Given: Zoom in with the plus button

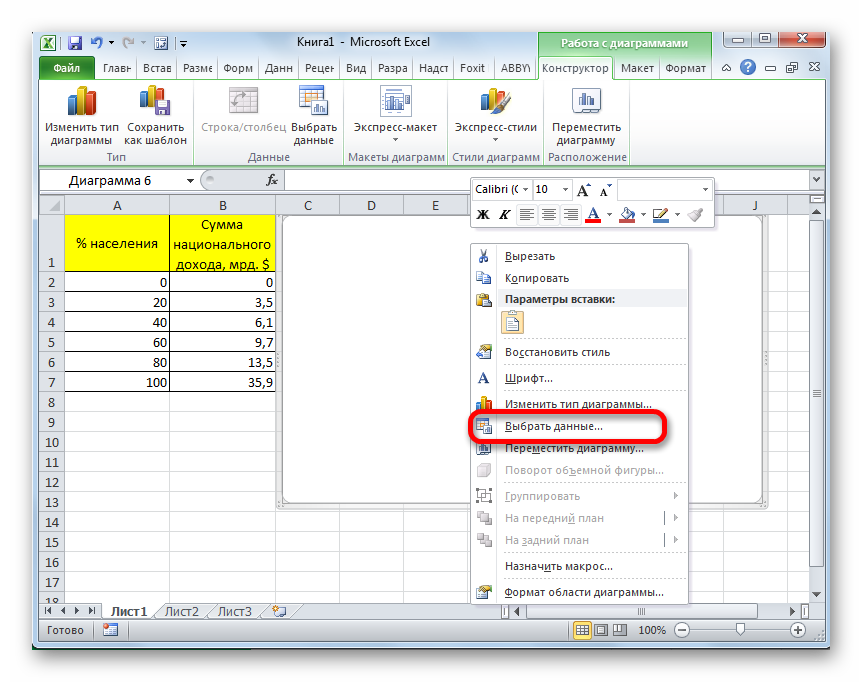Looking at the screenshot, I should (798, 630).
